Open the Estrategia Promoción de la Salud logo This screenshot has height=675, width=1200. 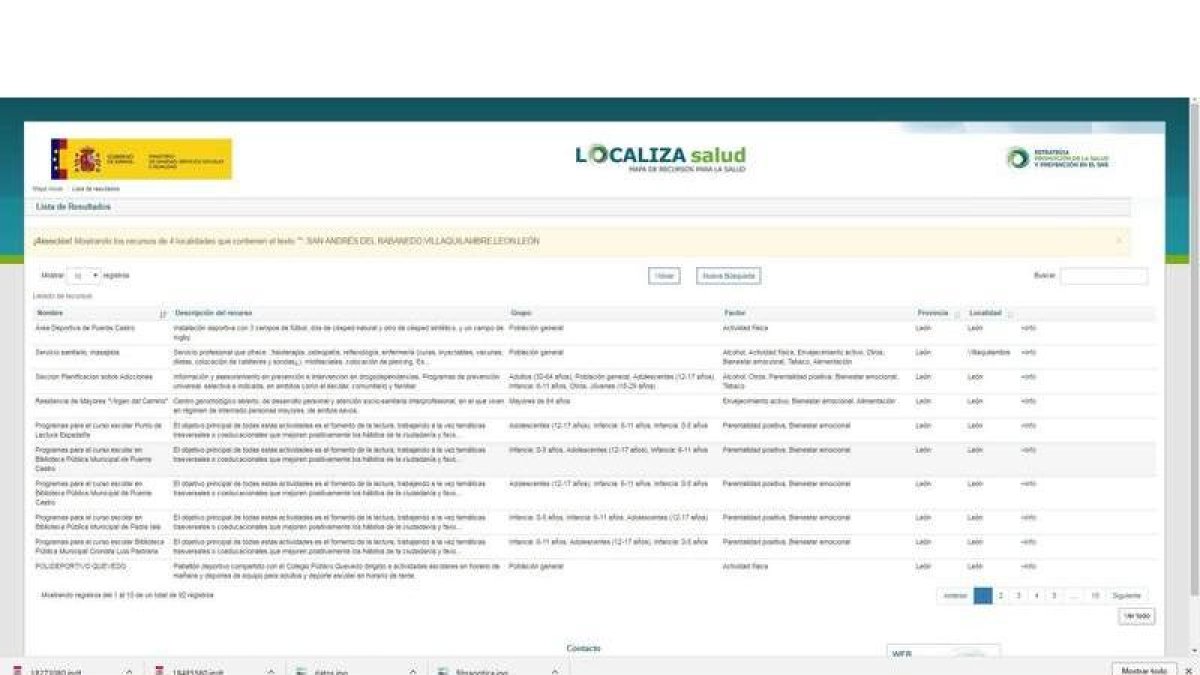click(1058, 158)
